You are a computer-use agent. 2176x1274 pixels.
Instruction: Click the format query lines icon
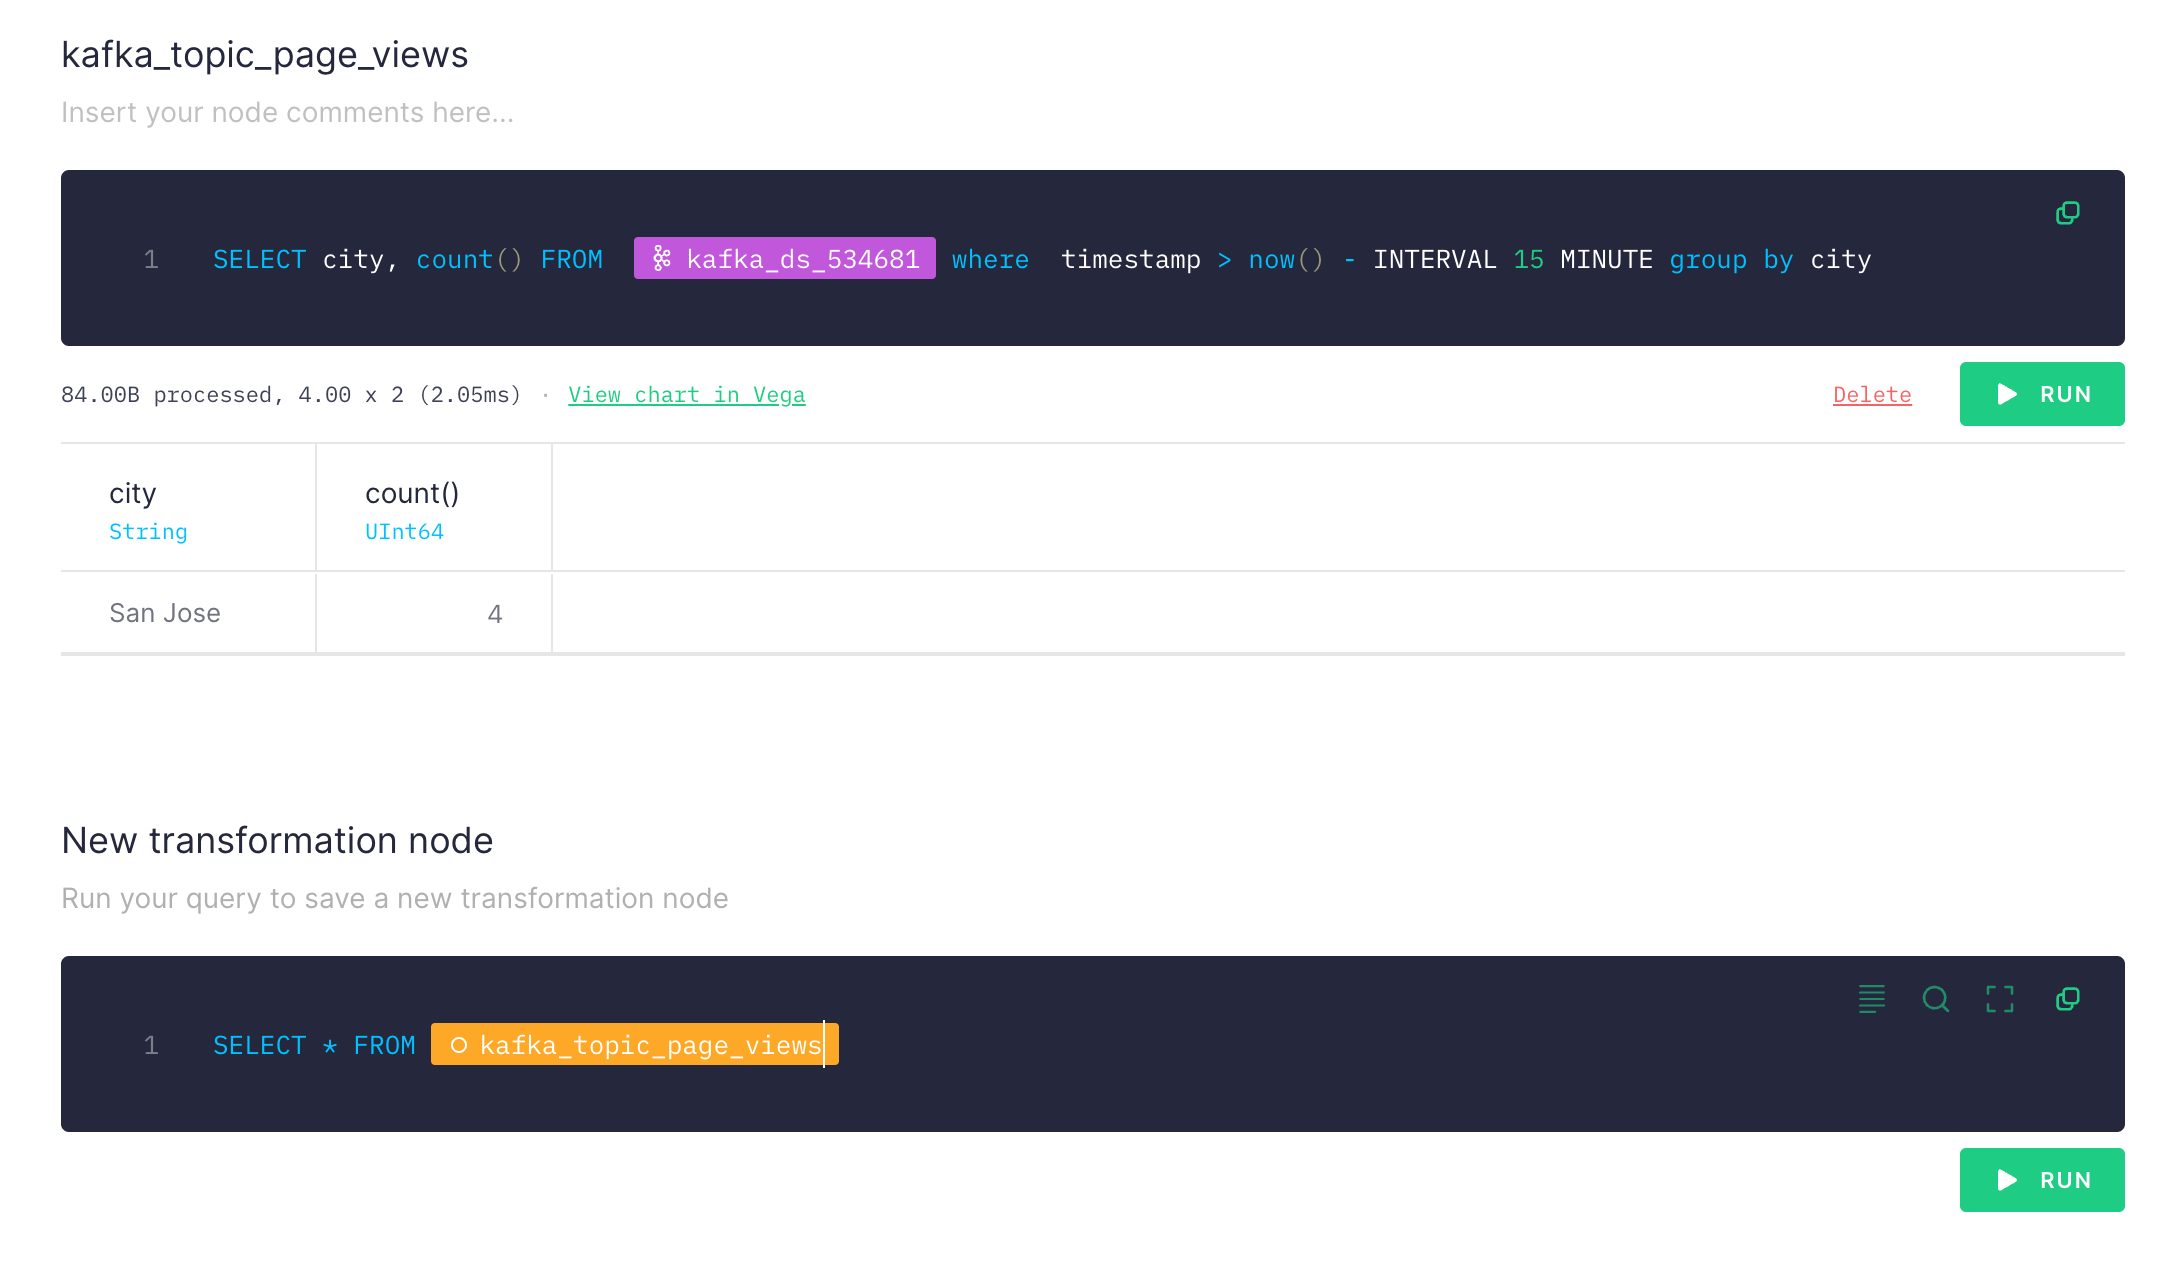click(x=1871, y=998)
